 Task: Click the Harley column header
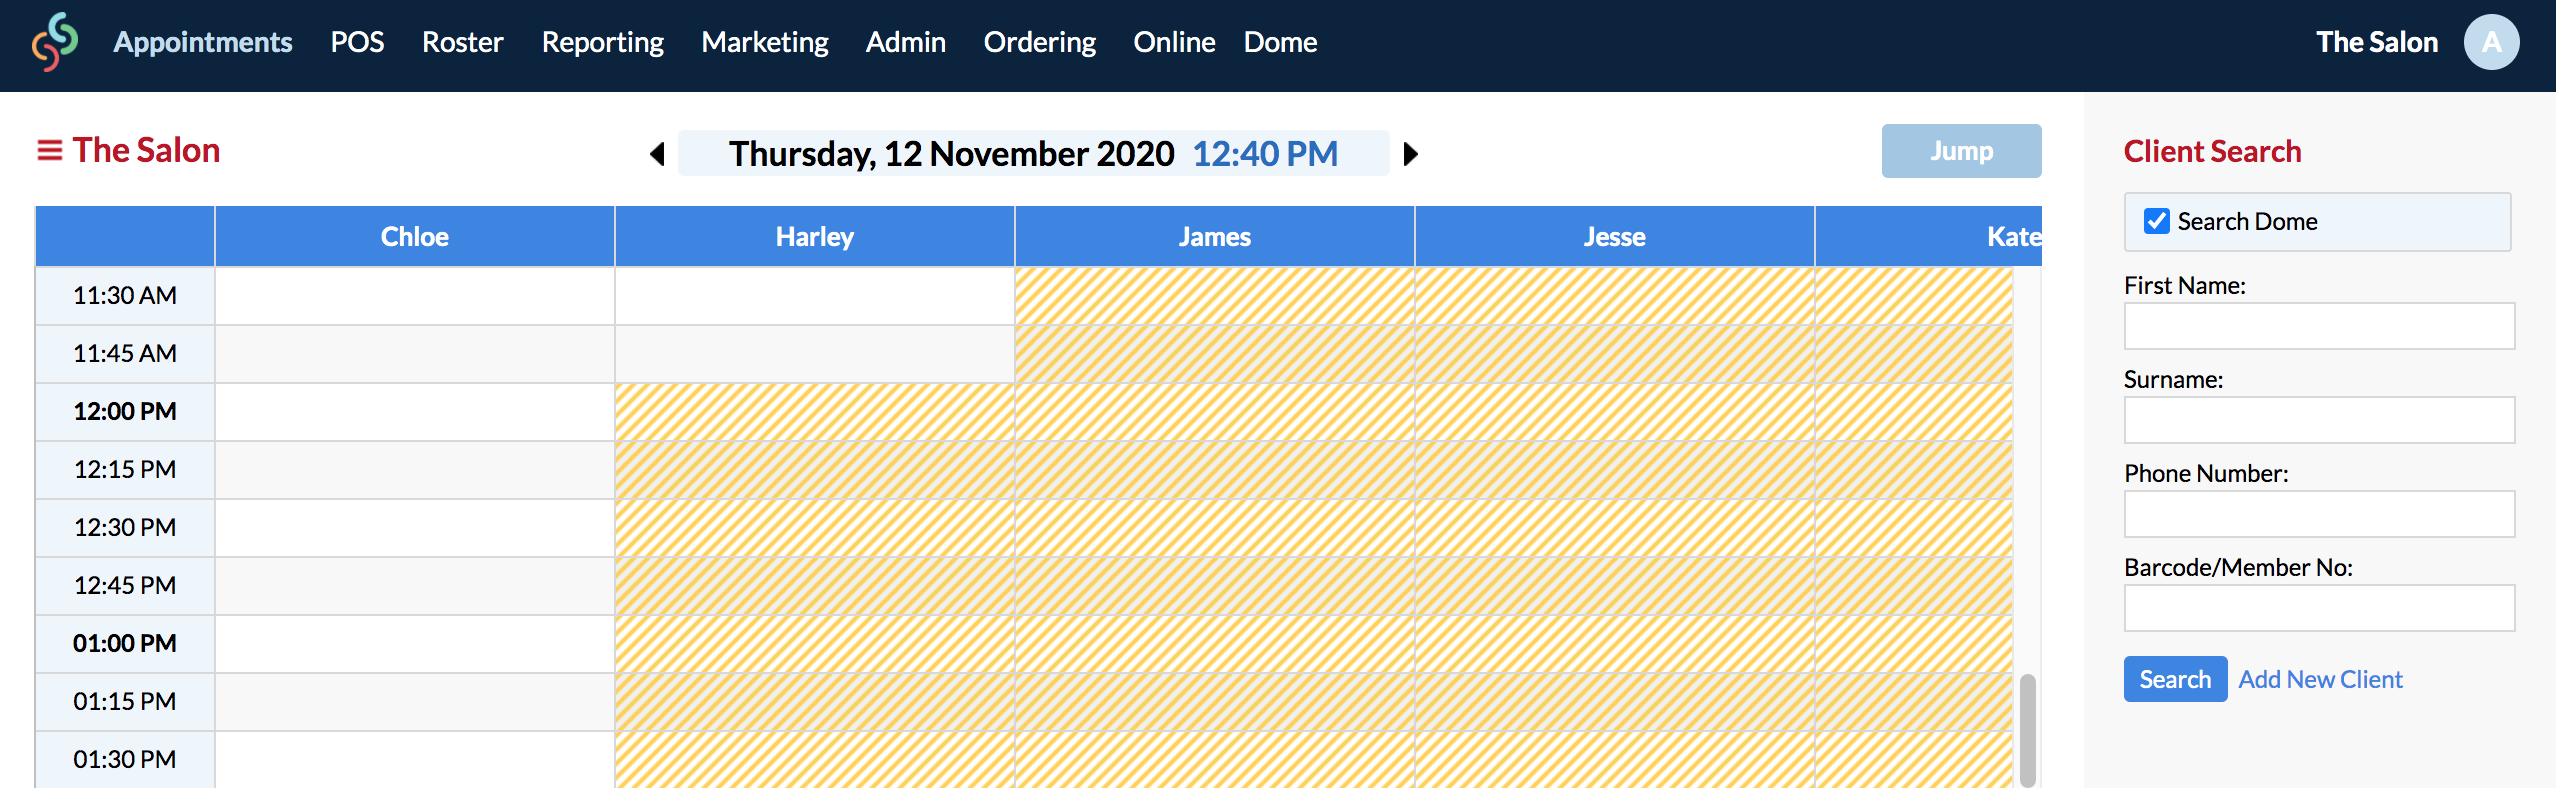point(815,237)
